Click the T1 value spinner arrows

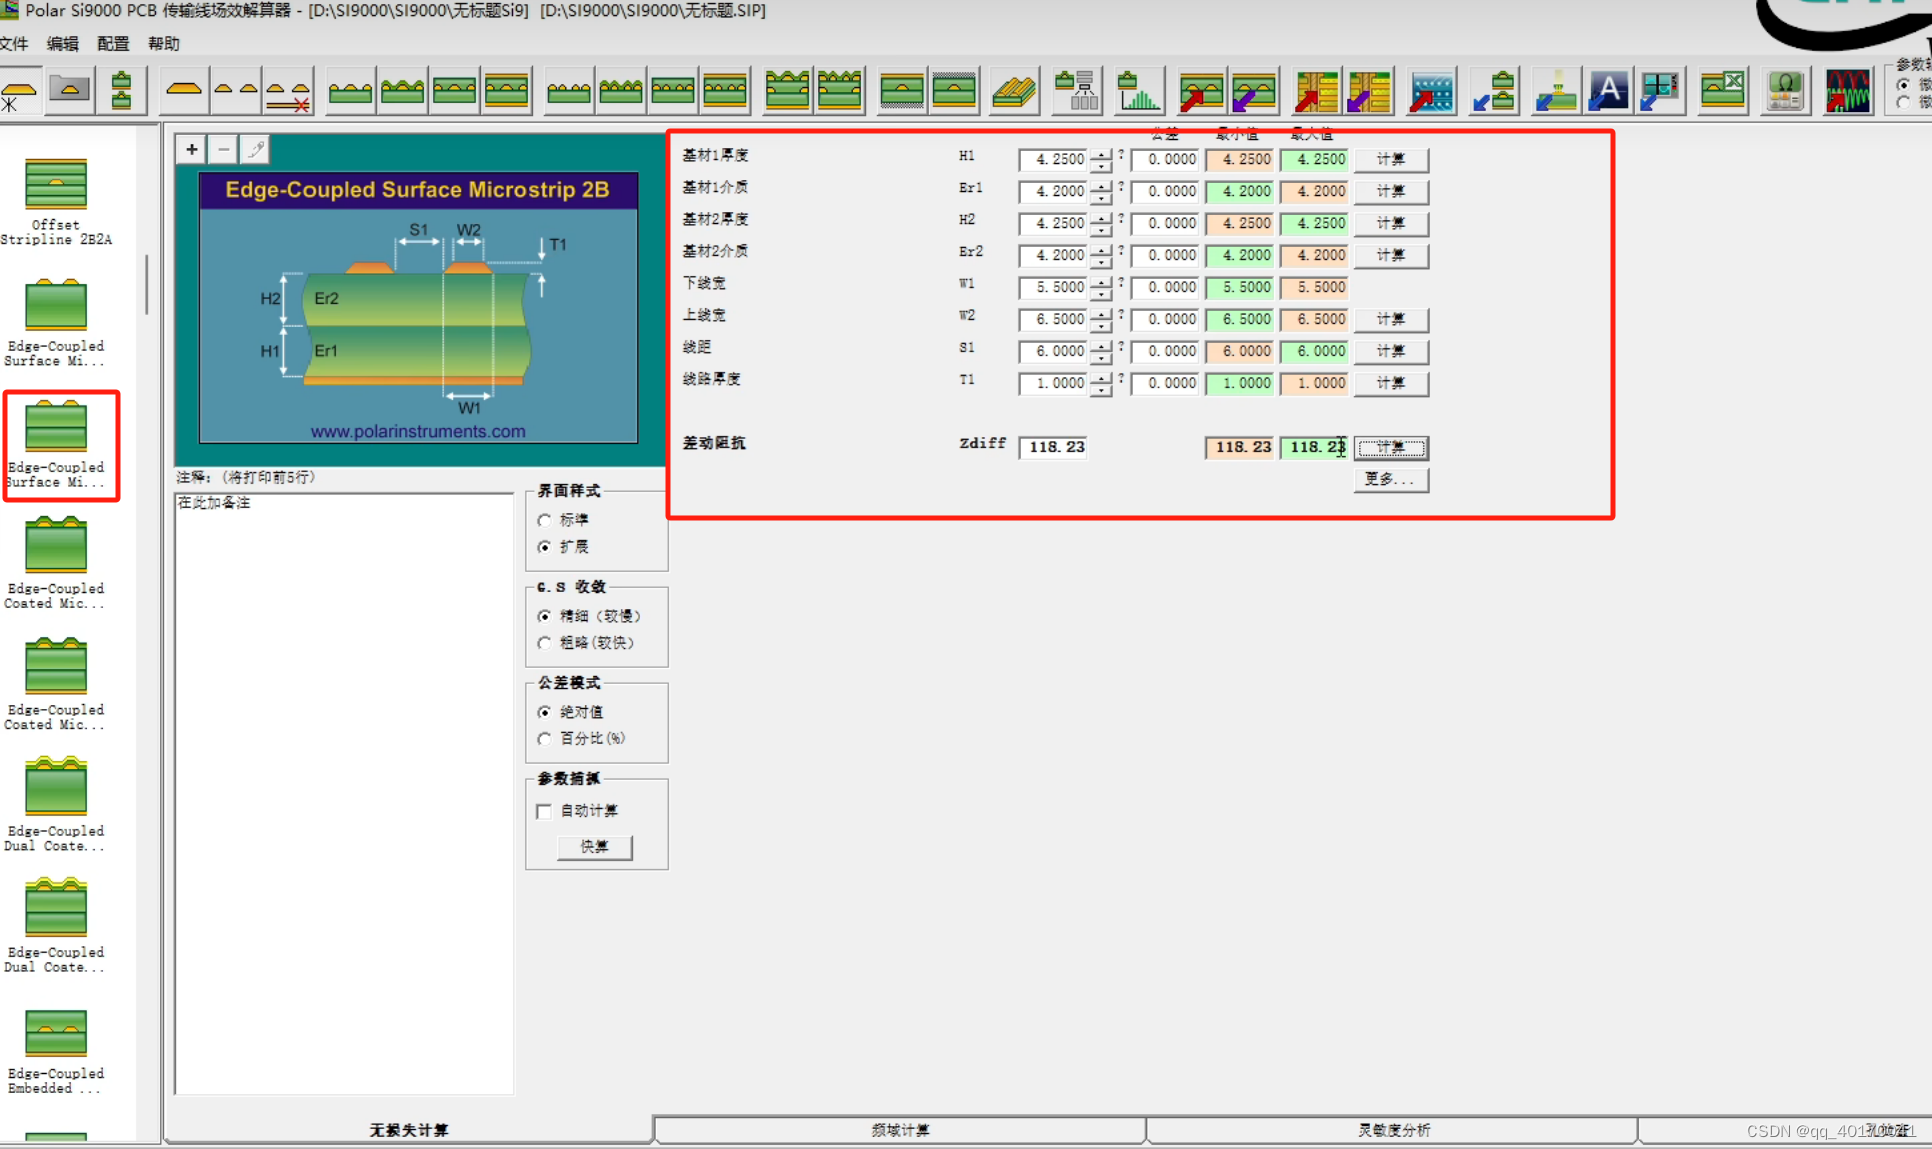coord(1101,383)
